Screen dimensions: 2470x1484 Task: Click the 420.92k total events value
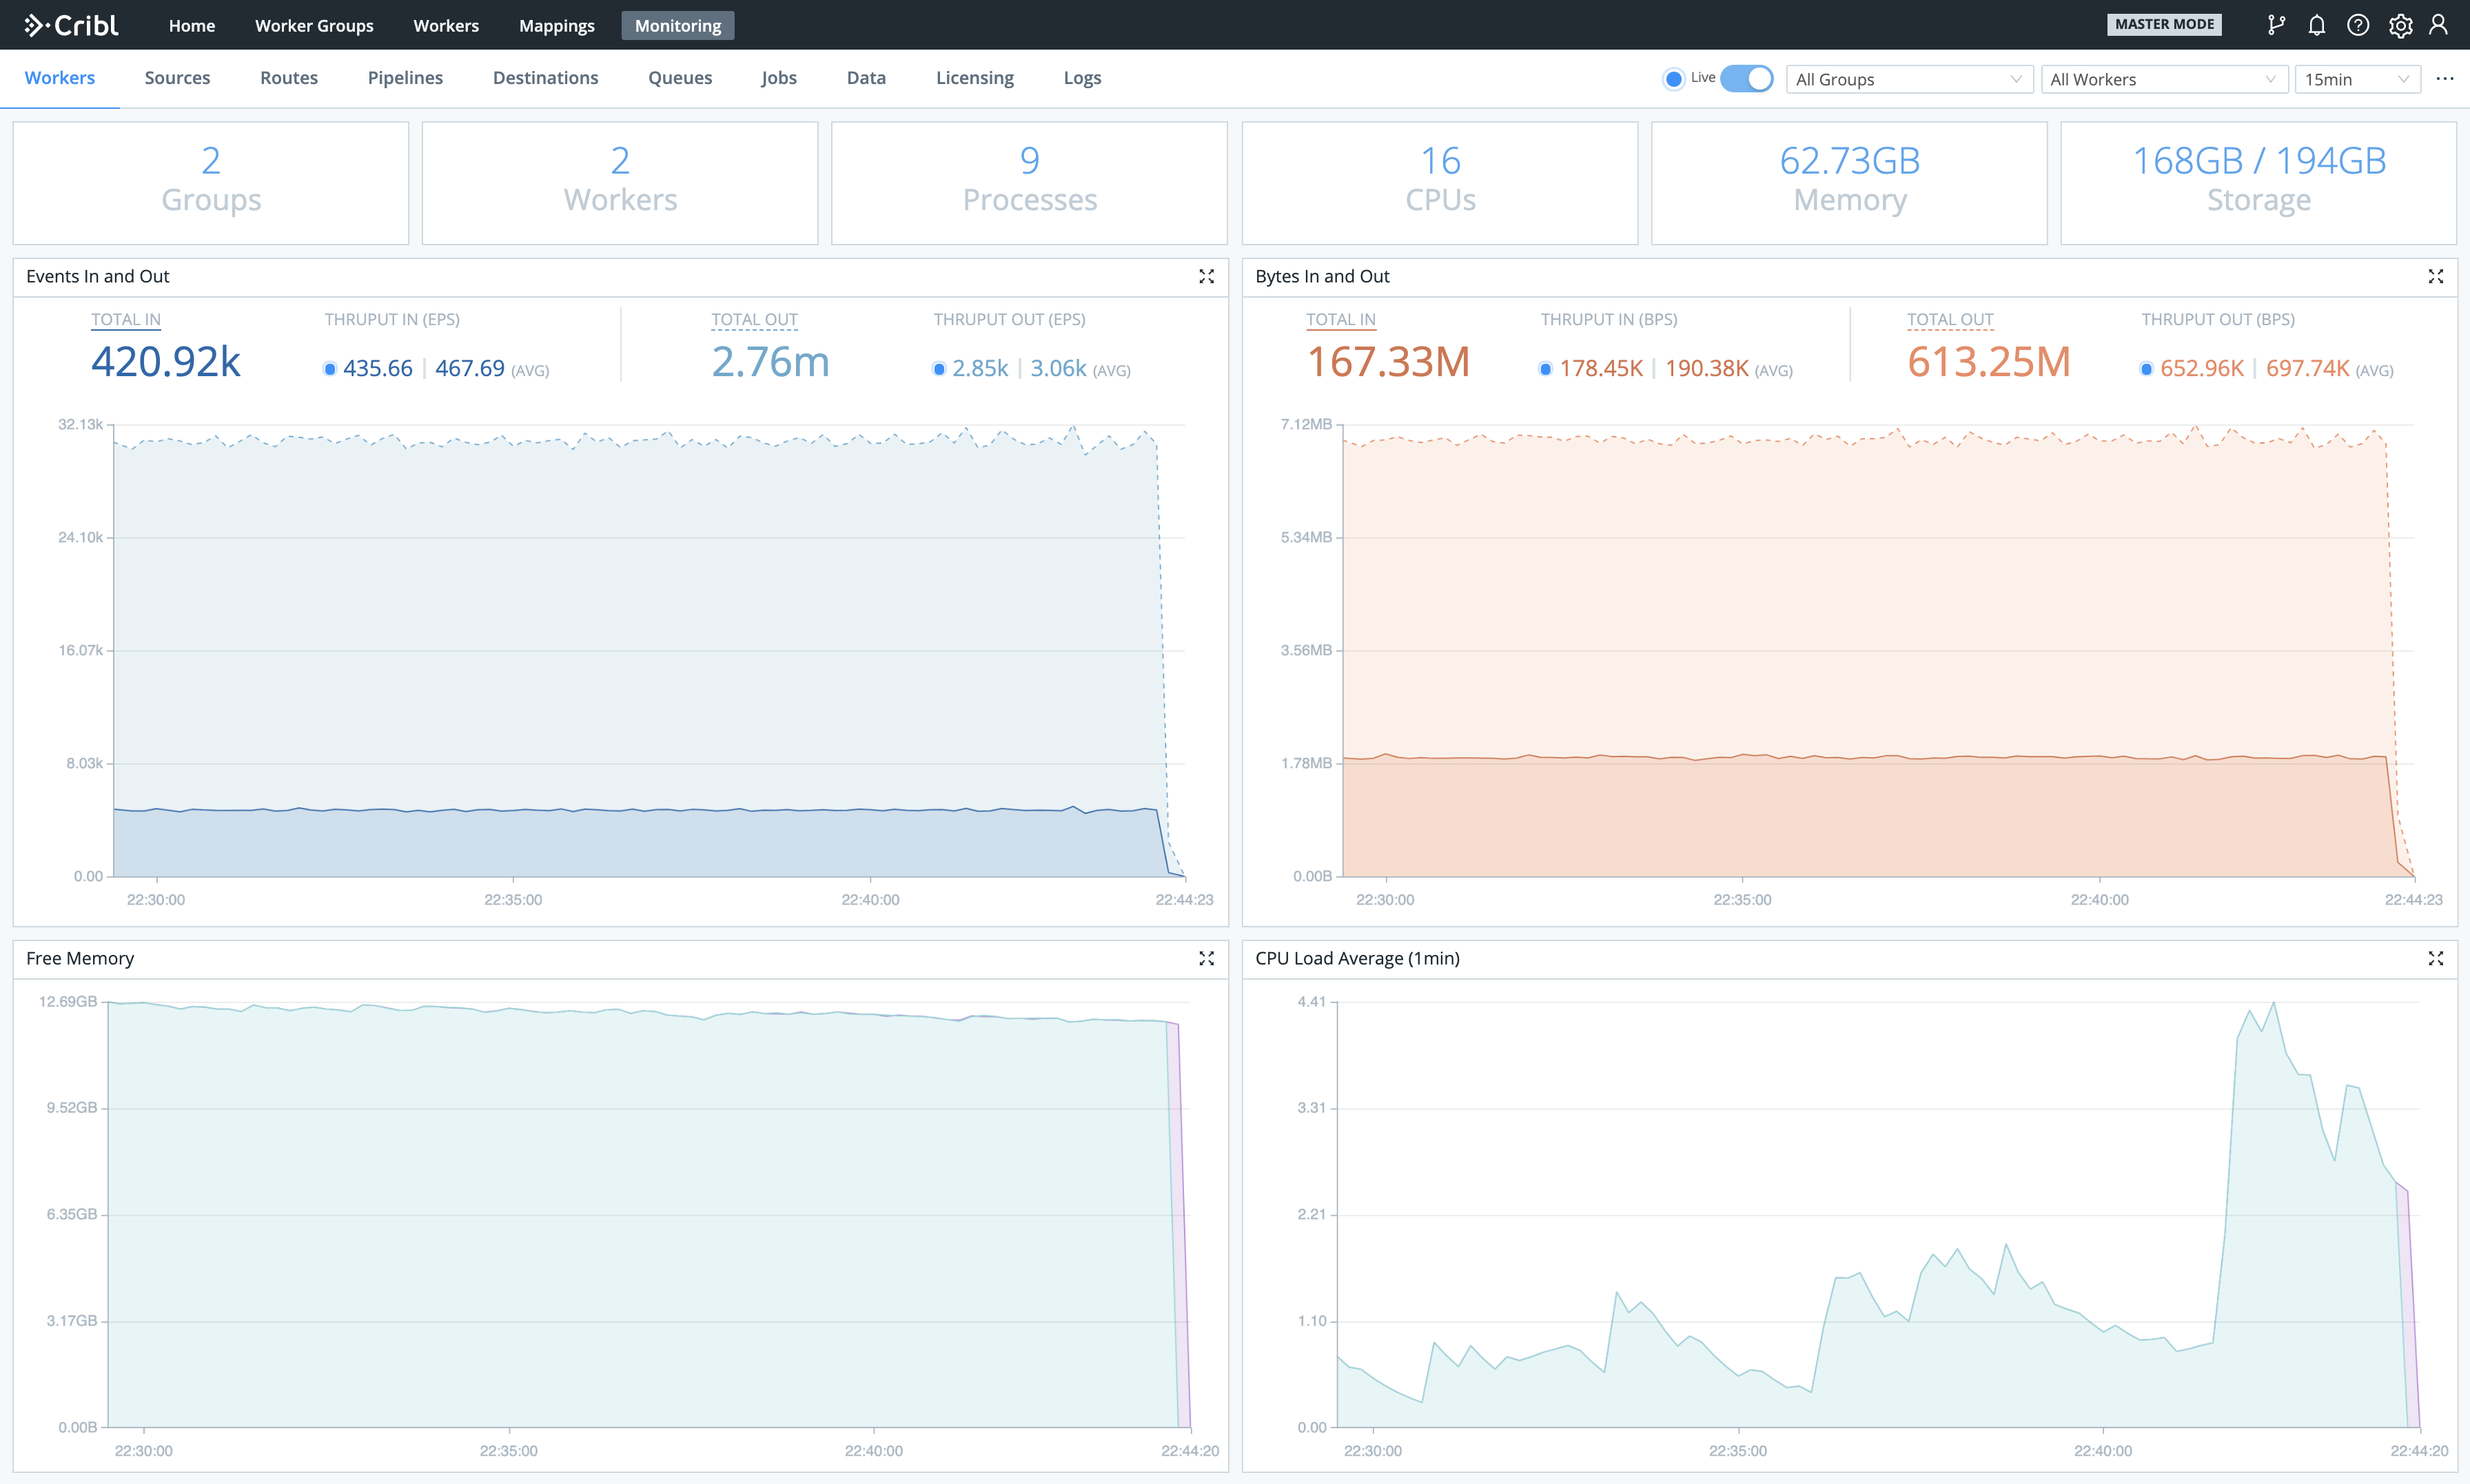point(166,362)
